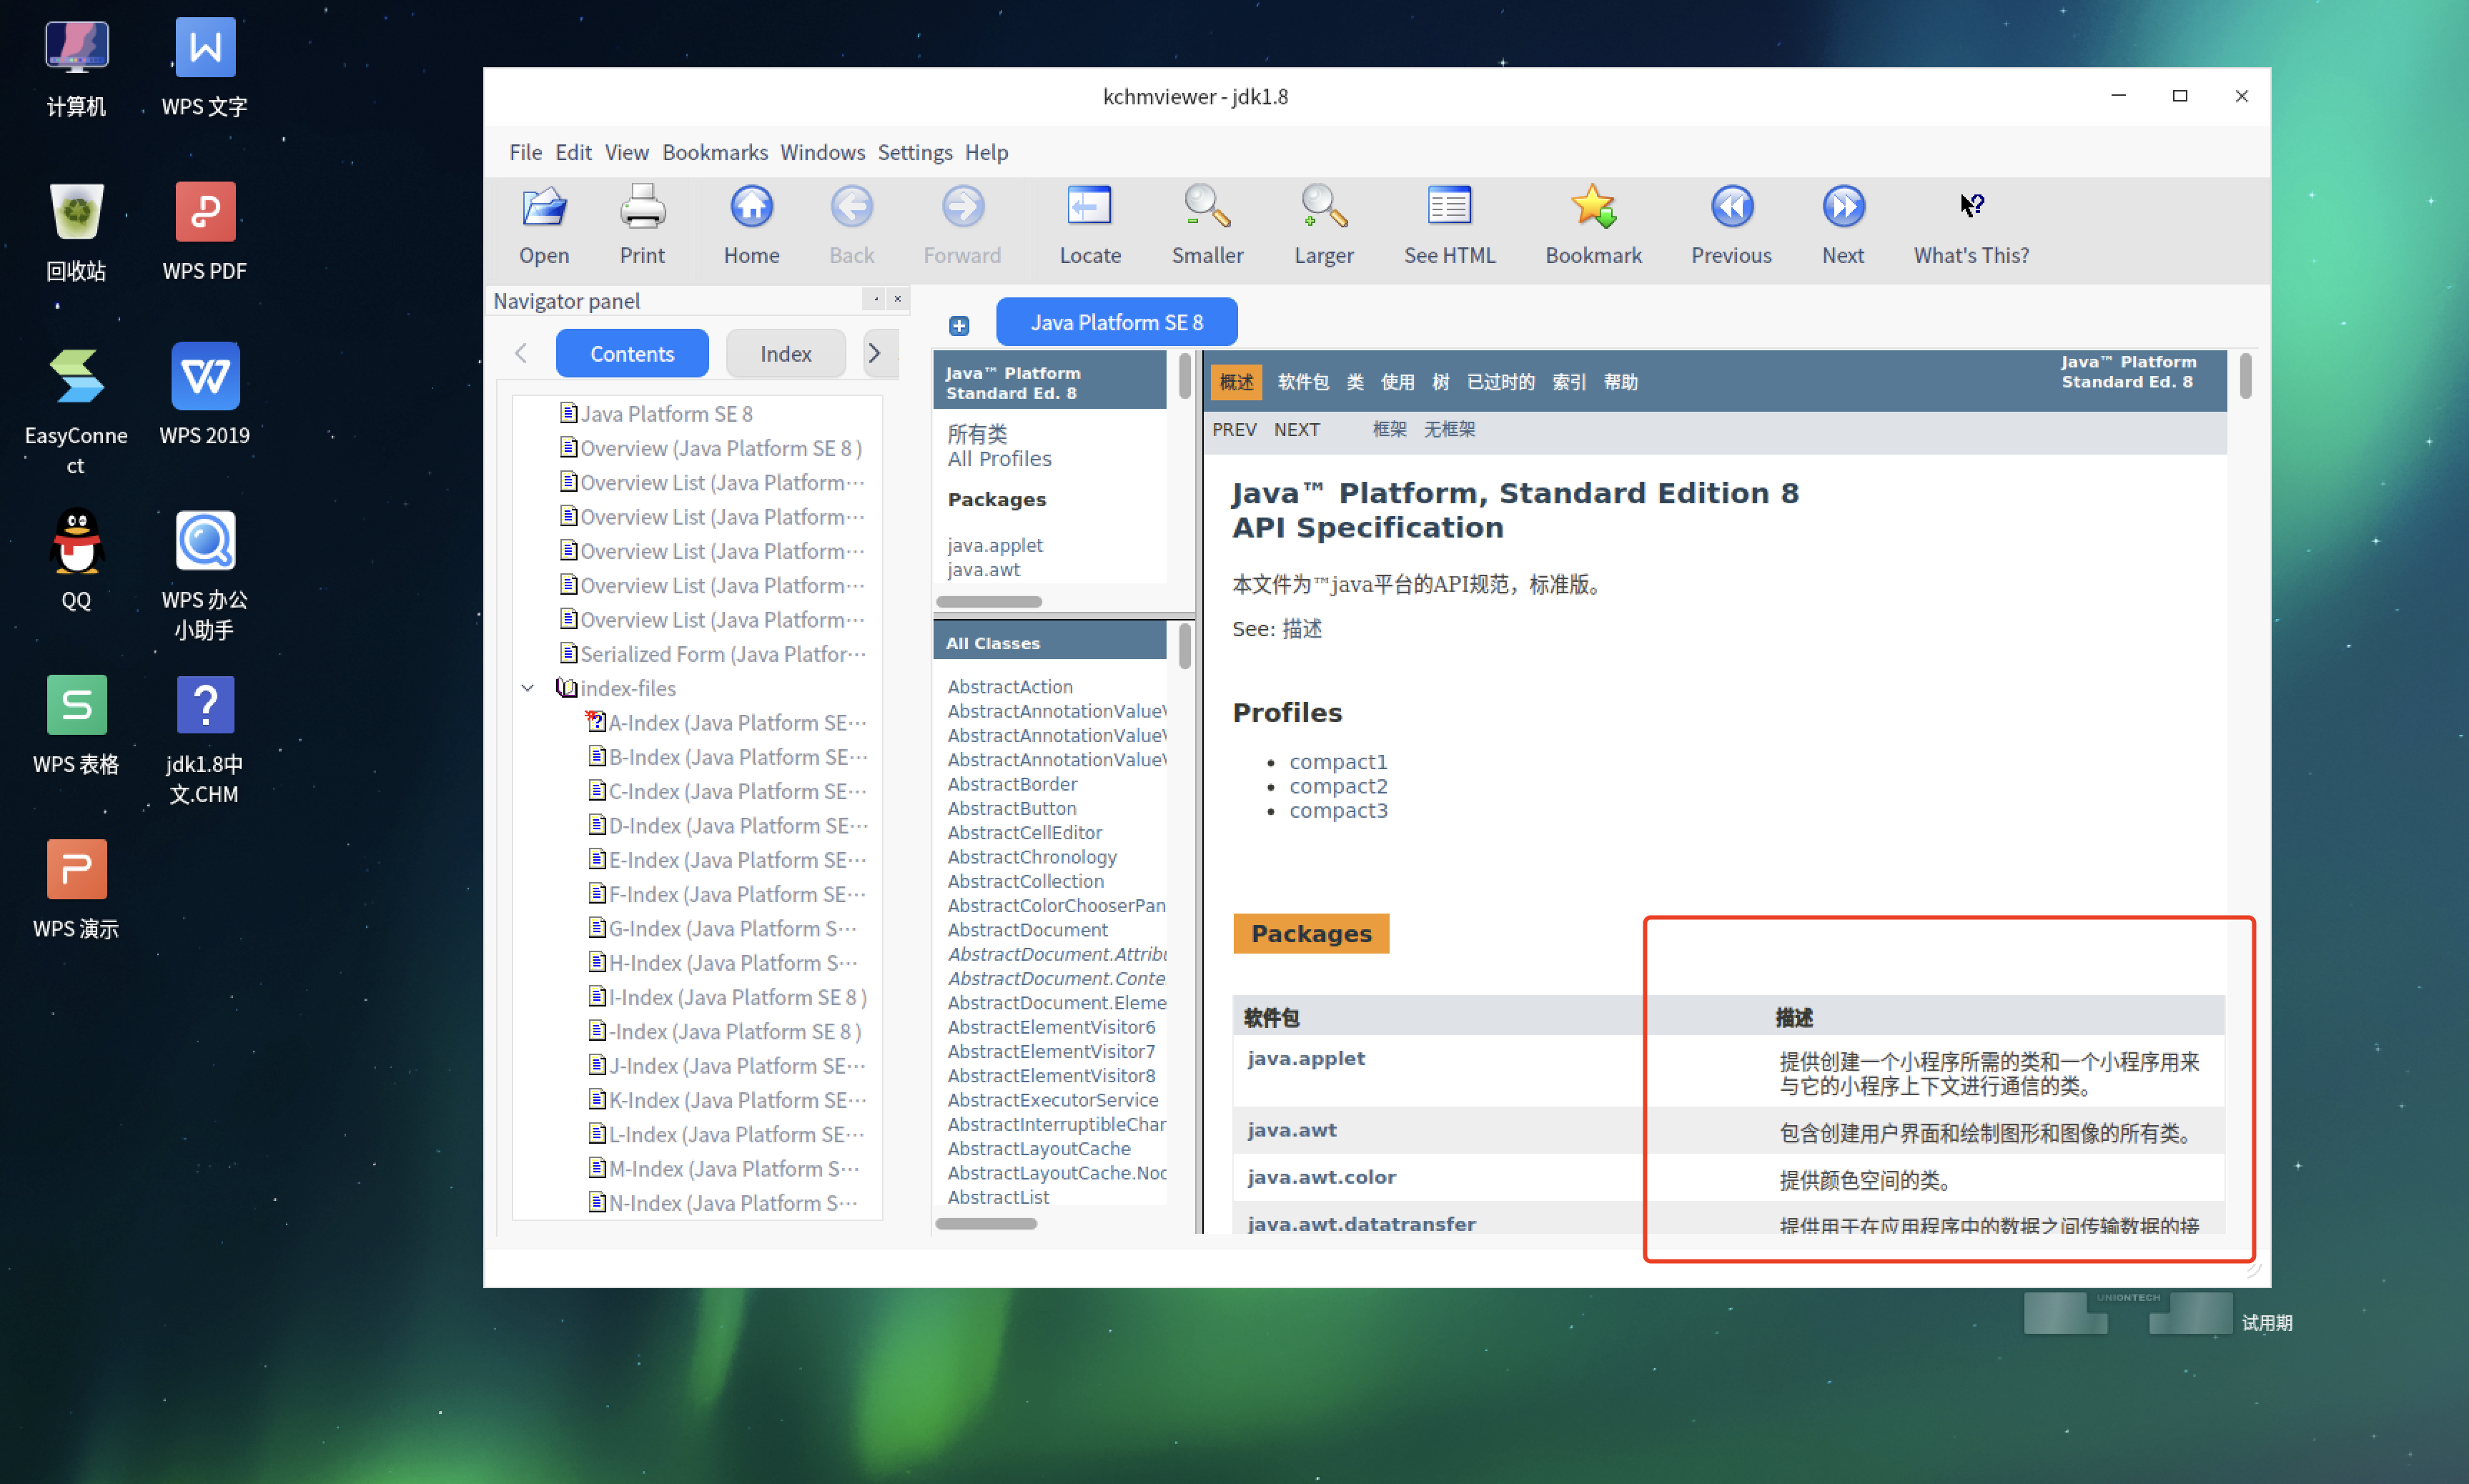Collapse the index-files tree node
2469x1484 pixels.
[528, 688]
